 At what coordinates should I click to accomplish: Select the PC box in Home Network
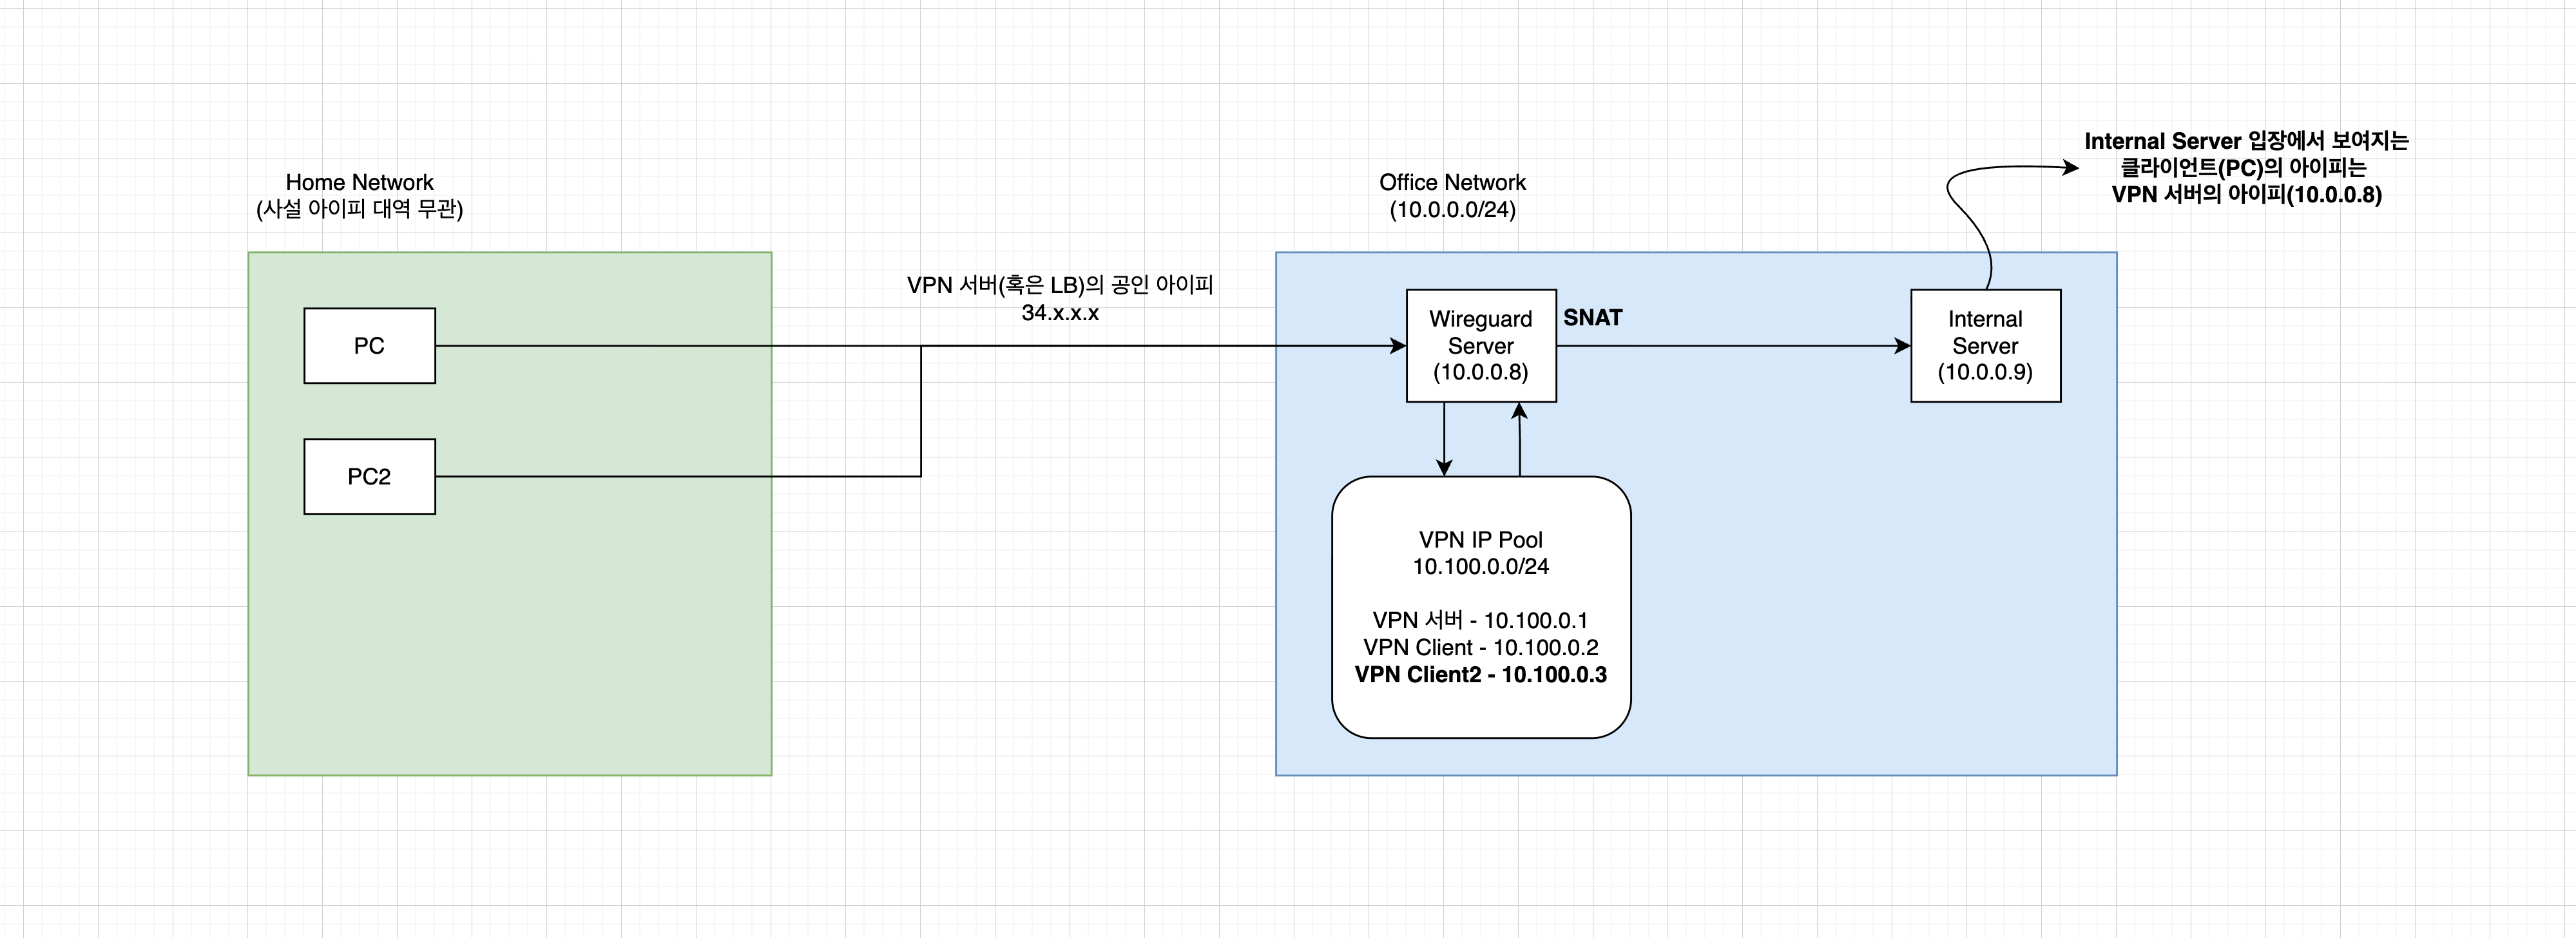pos(369,346)
